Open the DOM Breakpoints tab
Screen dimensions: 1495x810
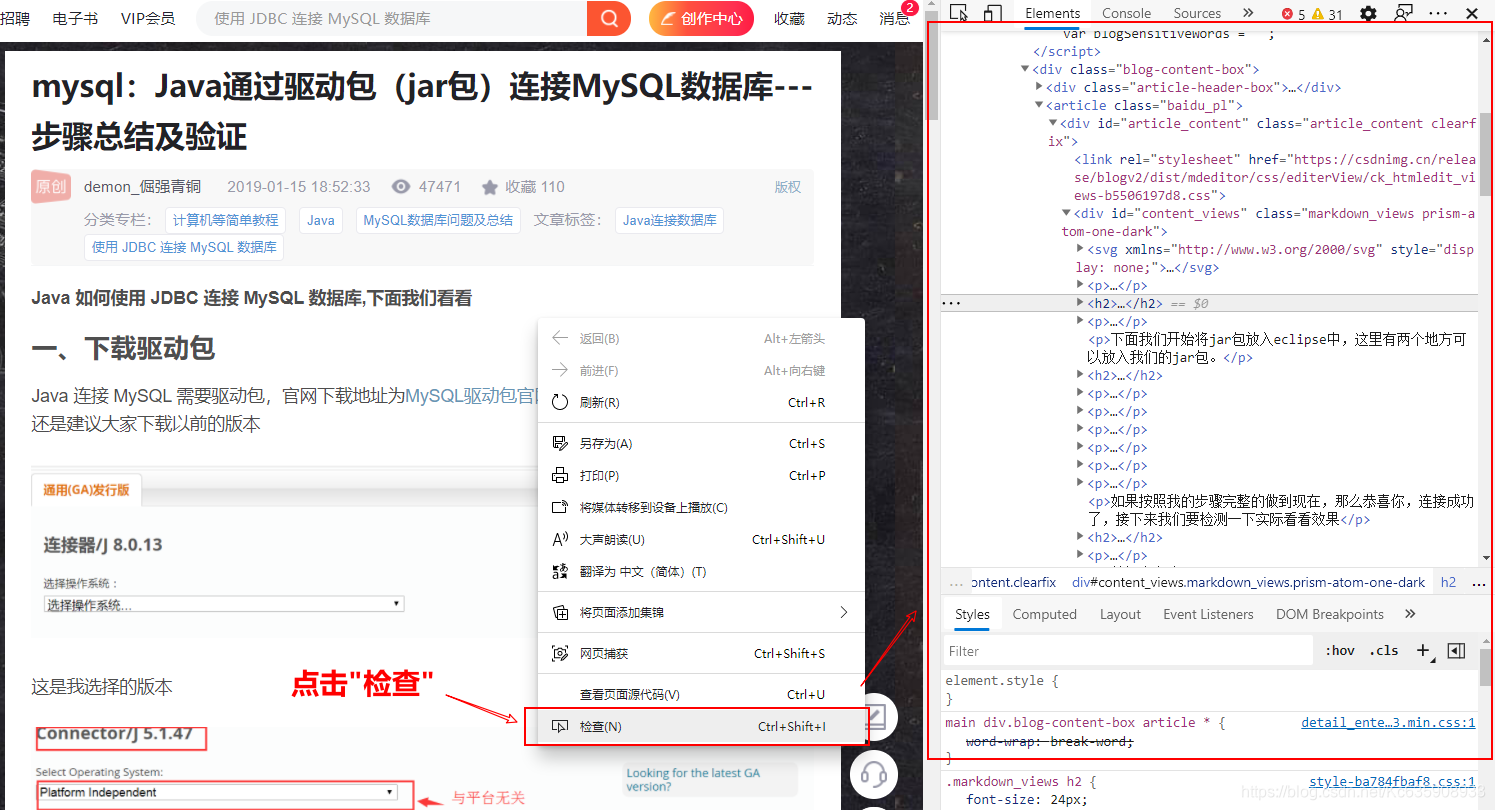[x=1330, y=614]
